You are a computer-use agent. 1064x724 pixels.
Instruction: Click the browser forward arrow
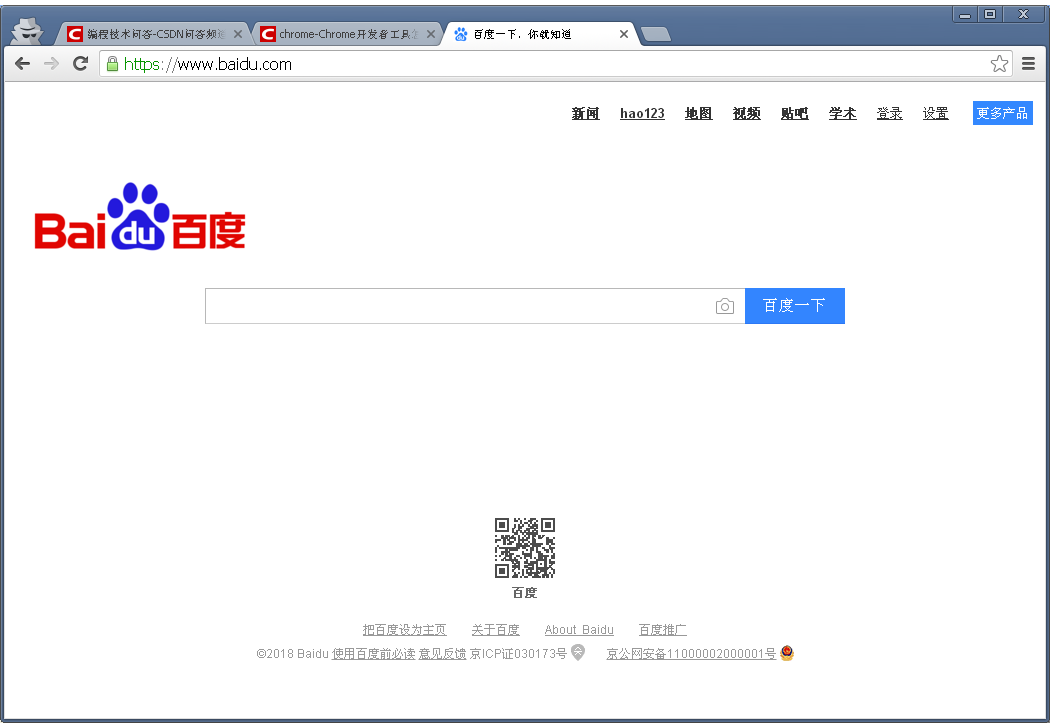[52, 64]
